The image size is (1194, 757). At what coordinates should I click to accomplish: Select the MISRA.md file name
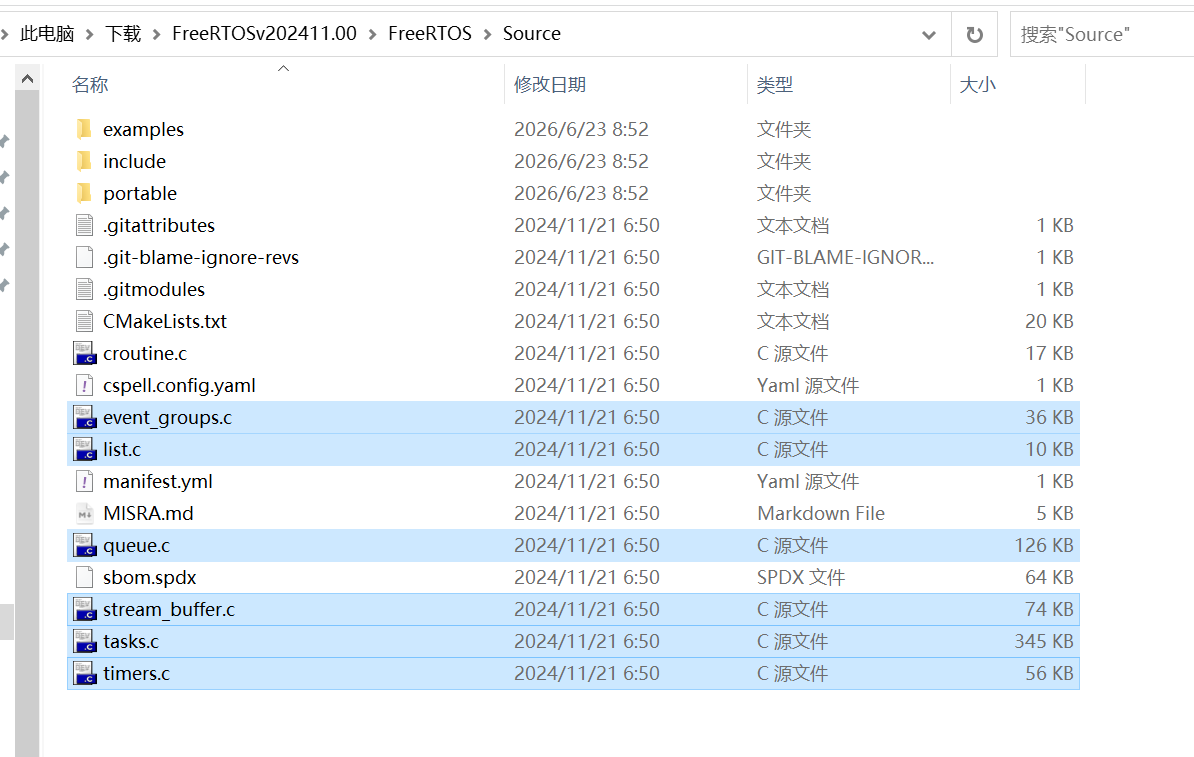click(x=148, y=513)
